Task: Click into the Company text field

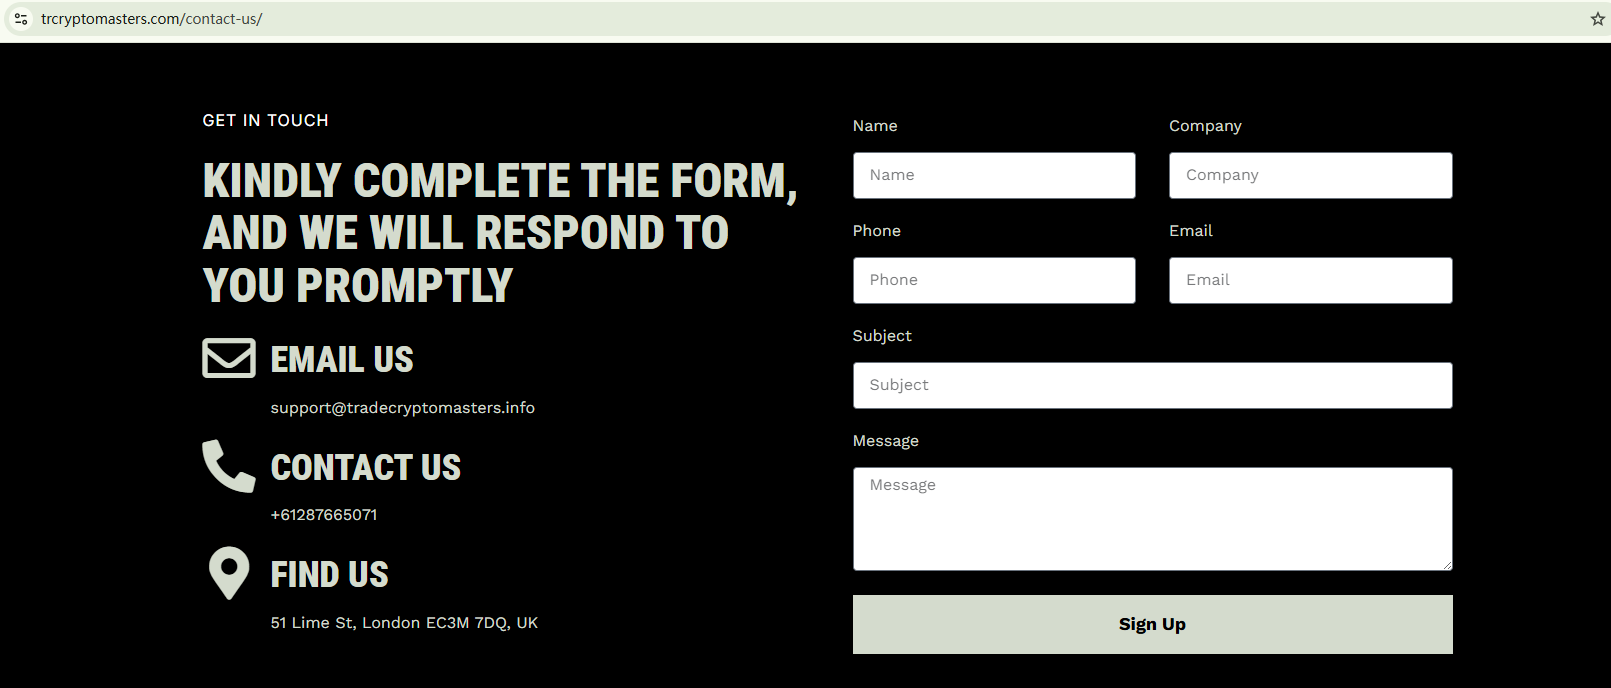Action: click(x=1310, y=176)
